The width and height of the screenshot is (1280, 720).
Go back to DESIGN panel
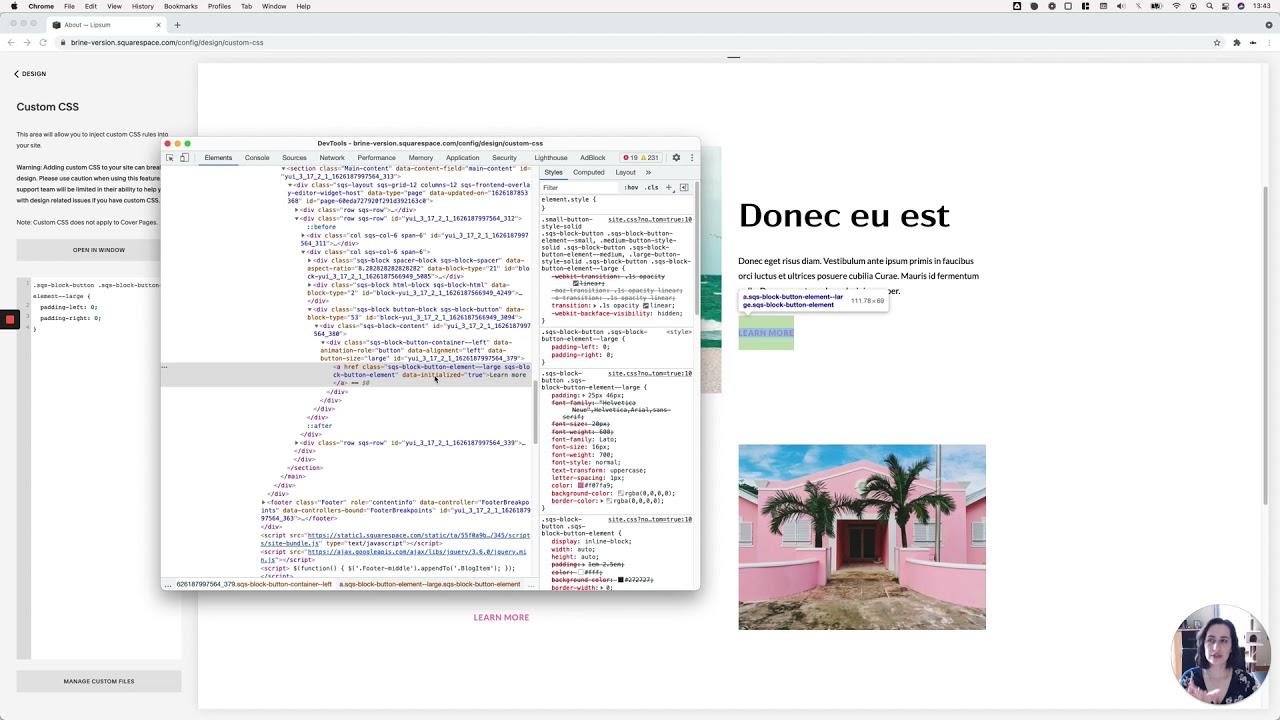[x=30, y=74]
